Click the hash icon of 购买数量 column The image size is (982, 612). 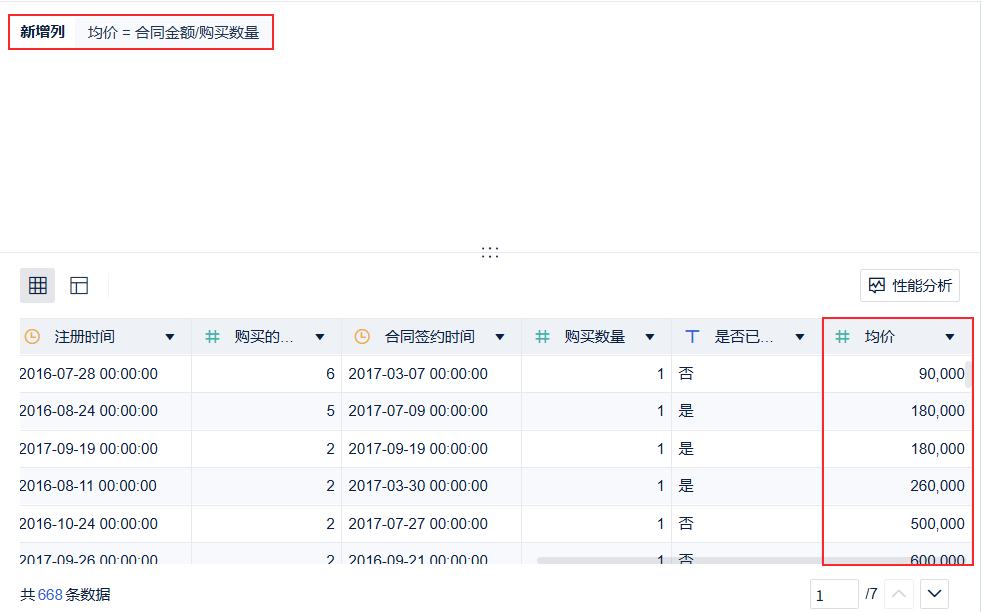point(542,337)
